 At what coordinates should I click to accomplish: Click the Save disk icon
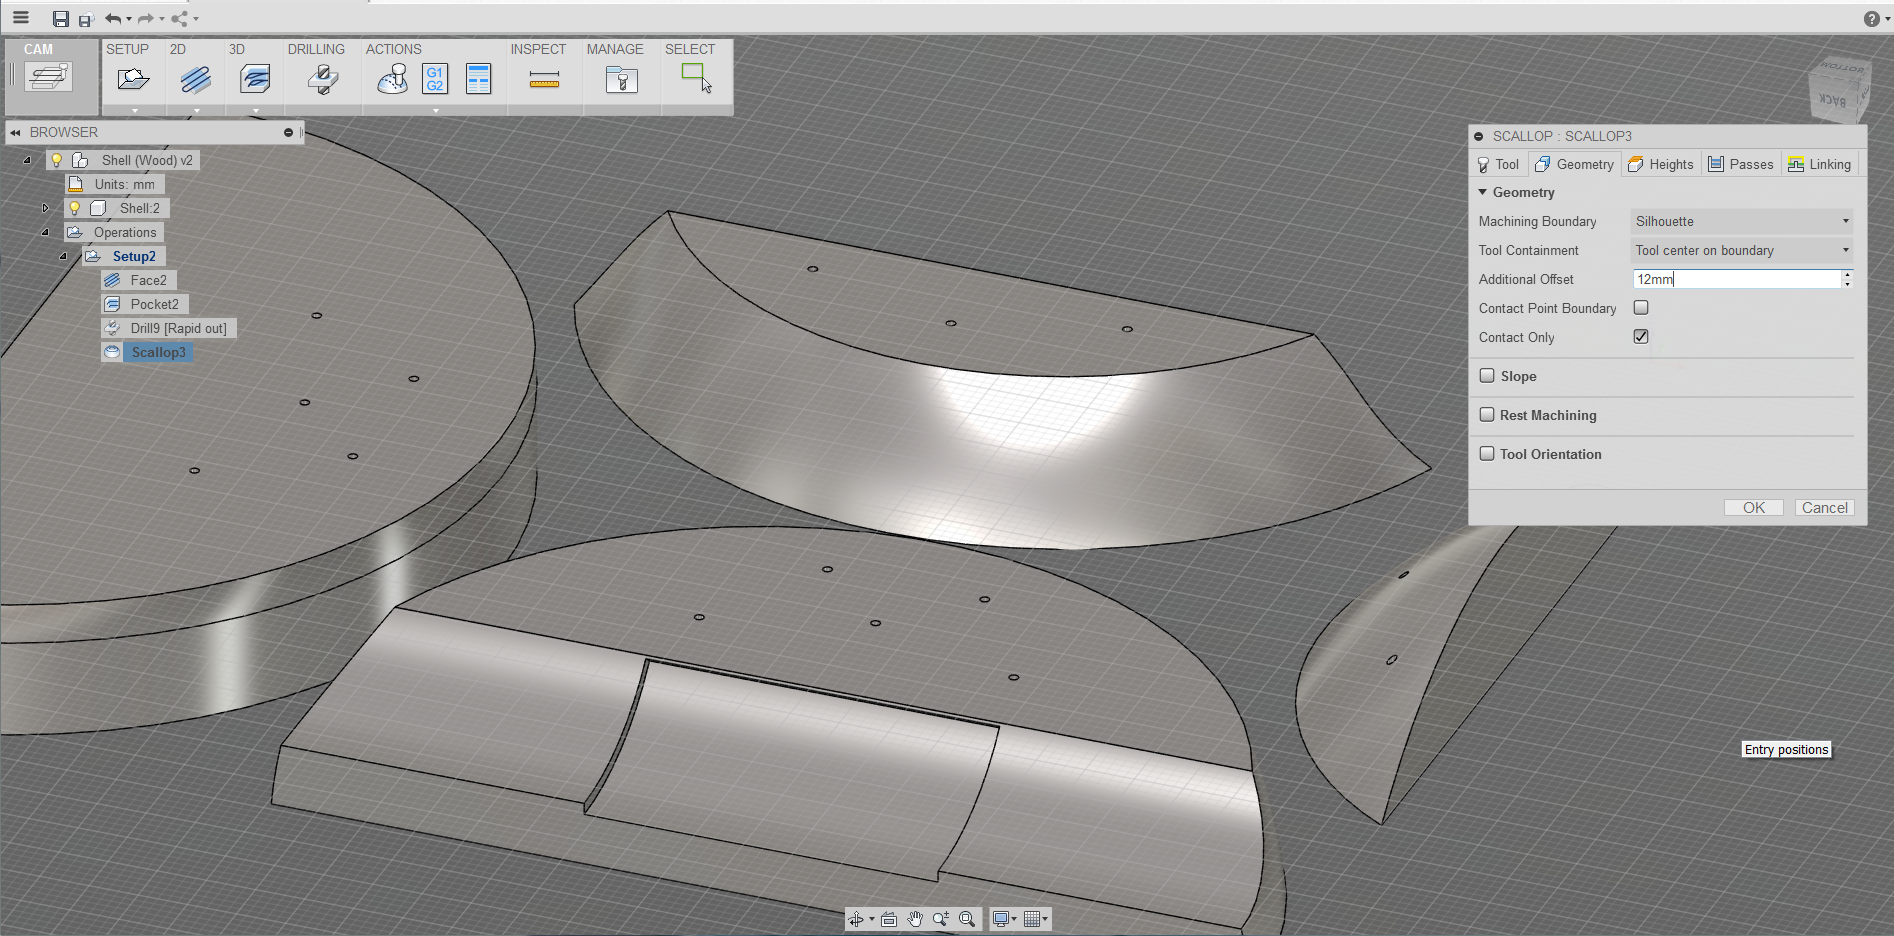(61, 19)
